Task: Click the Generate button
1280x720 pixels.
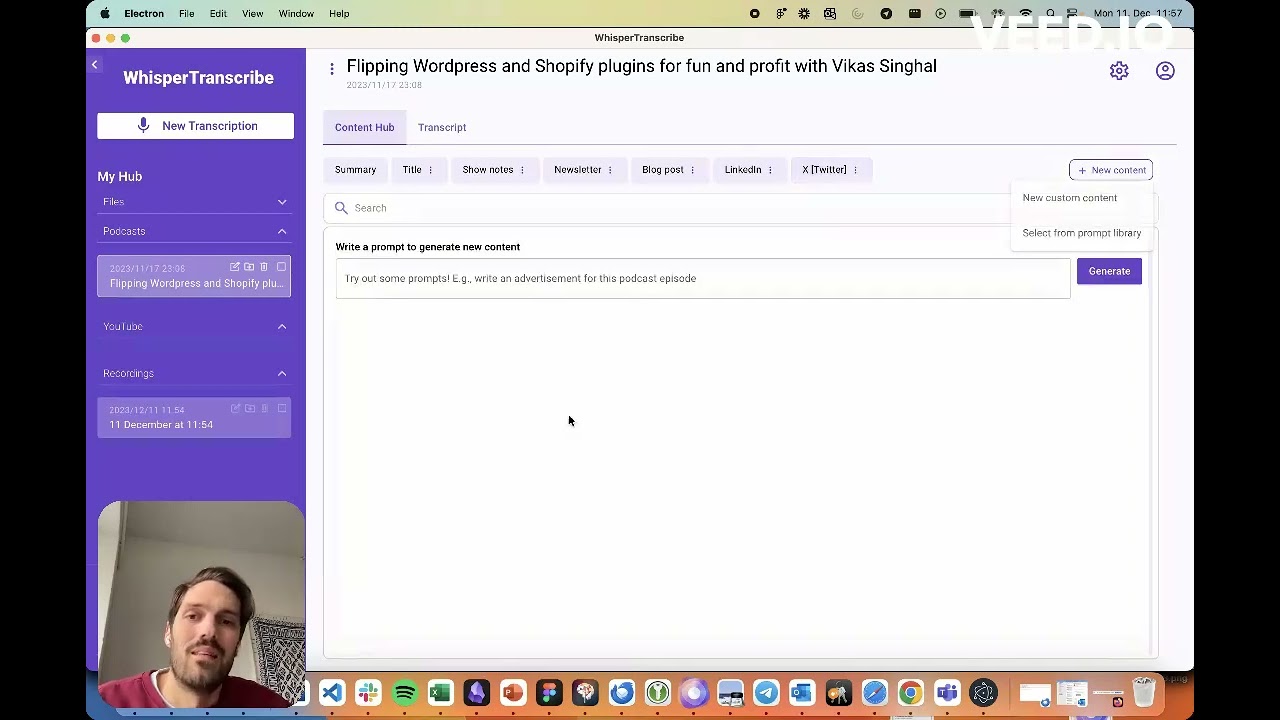Action: click(x=1109, y=271)
